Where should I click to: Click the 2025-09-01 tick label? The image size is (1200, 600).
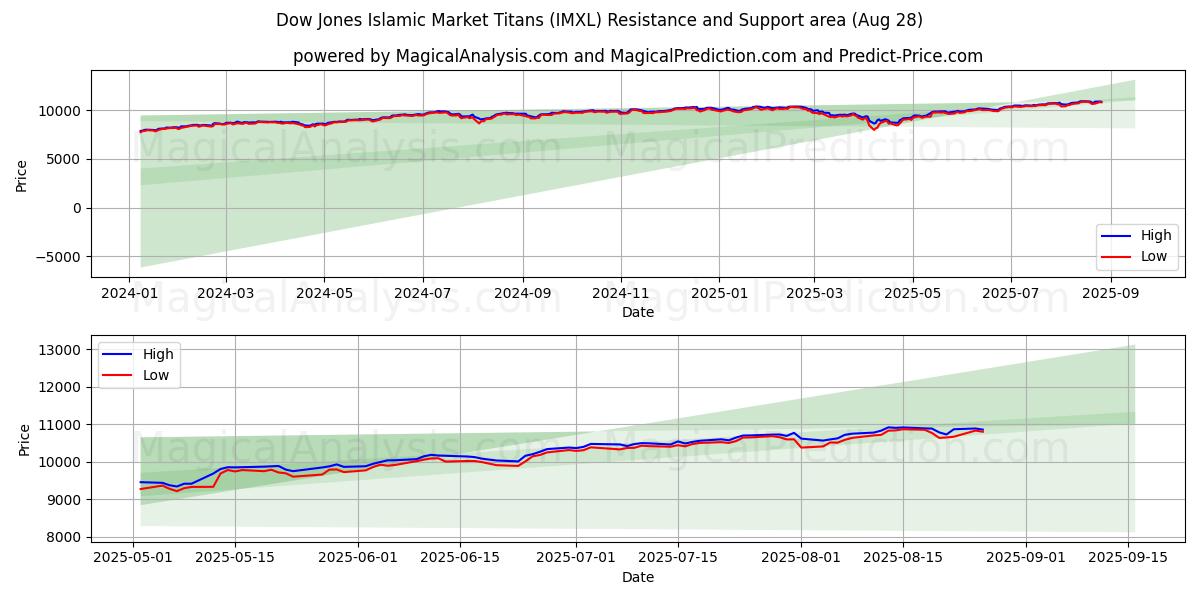[1026, 558]
